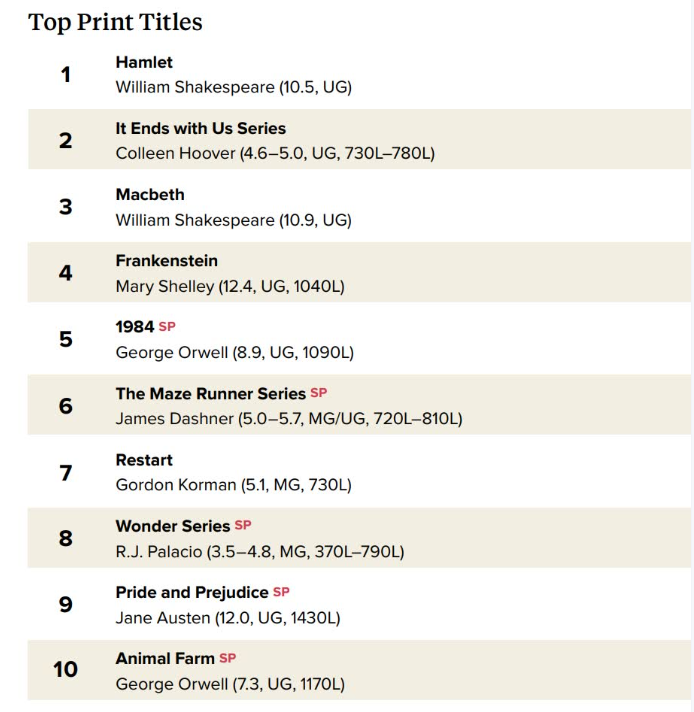Open the Macbeth title entry

pyautogui.click(x=150, y=195)
